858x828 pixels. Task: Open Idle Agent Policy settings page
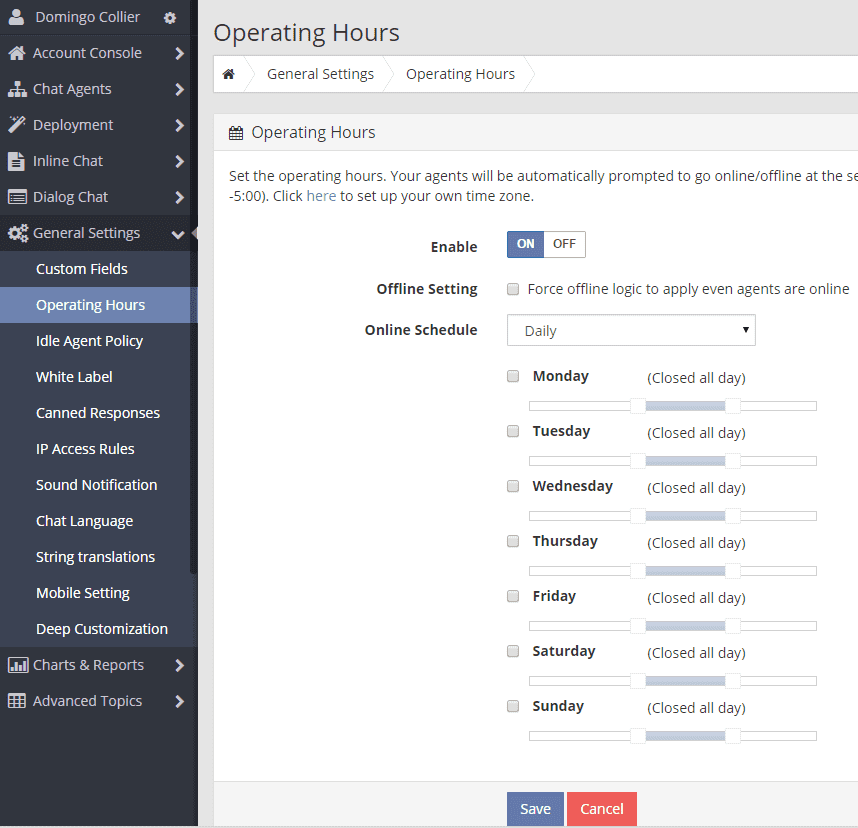click(89, 341)
